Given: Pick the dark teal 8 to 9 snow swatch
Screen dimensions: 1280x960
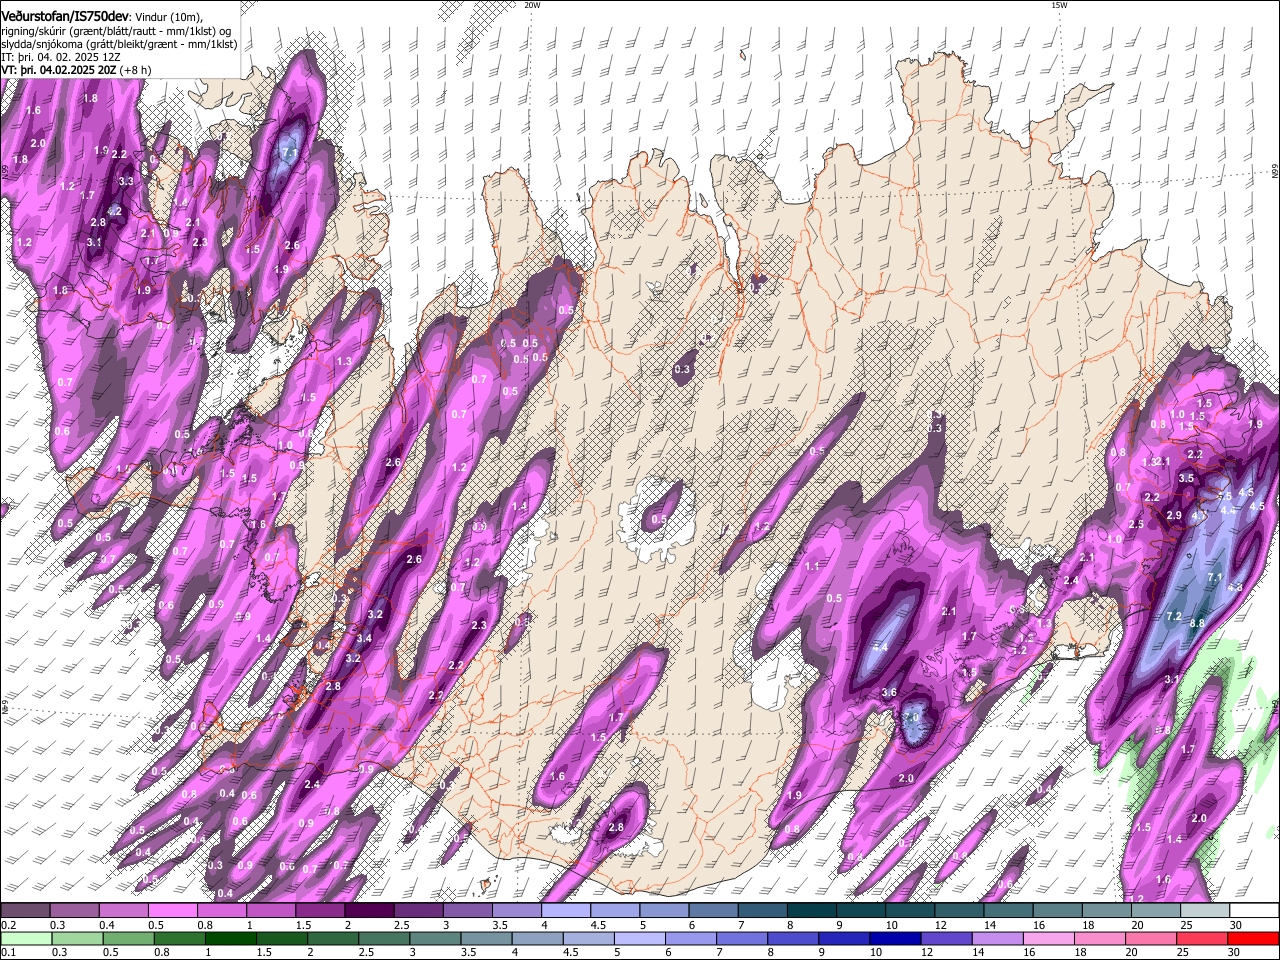Looking at the screenshot, I should click(811, 910).
